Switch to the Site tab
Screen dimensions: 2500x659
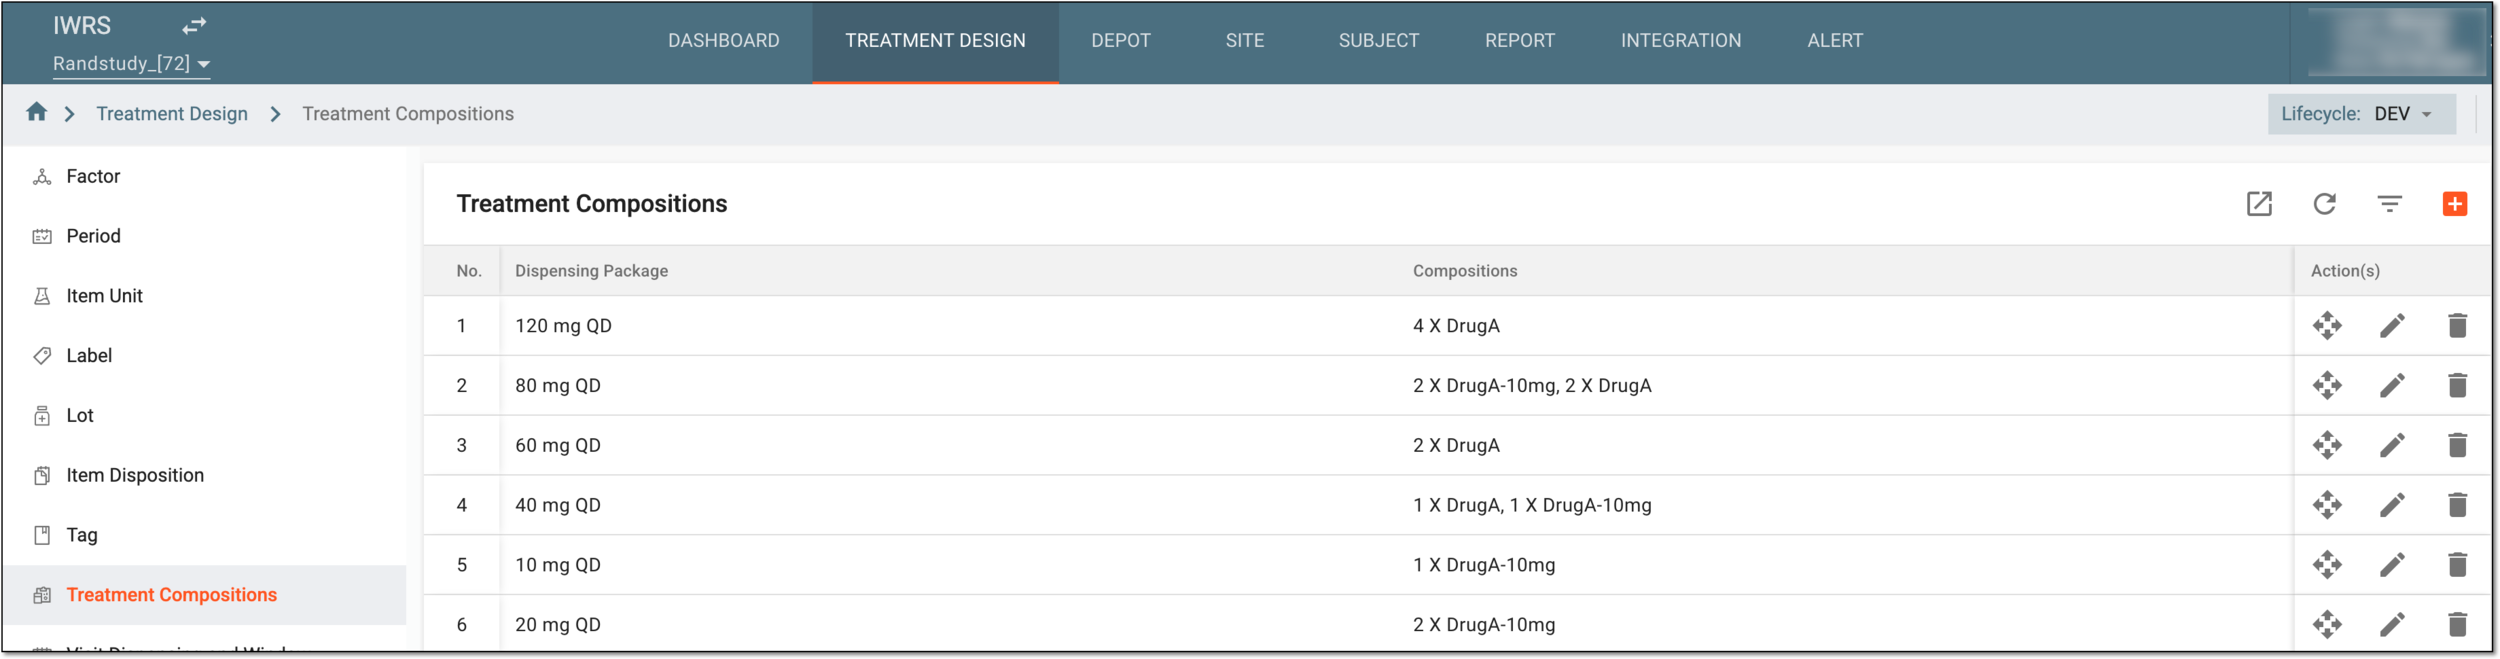(1245, 41)
